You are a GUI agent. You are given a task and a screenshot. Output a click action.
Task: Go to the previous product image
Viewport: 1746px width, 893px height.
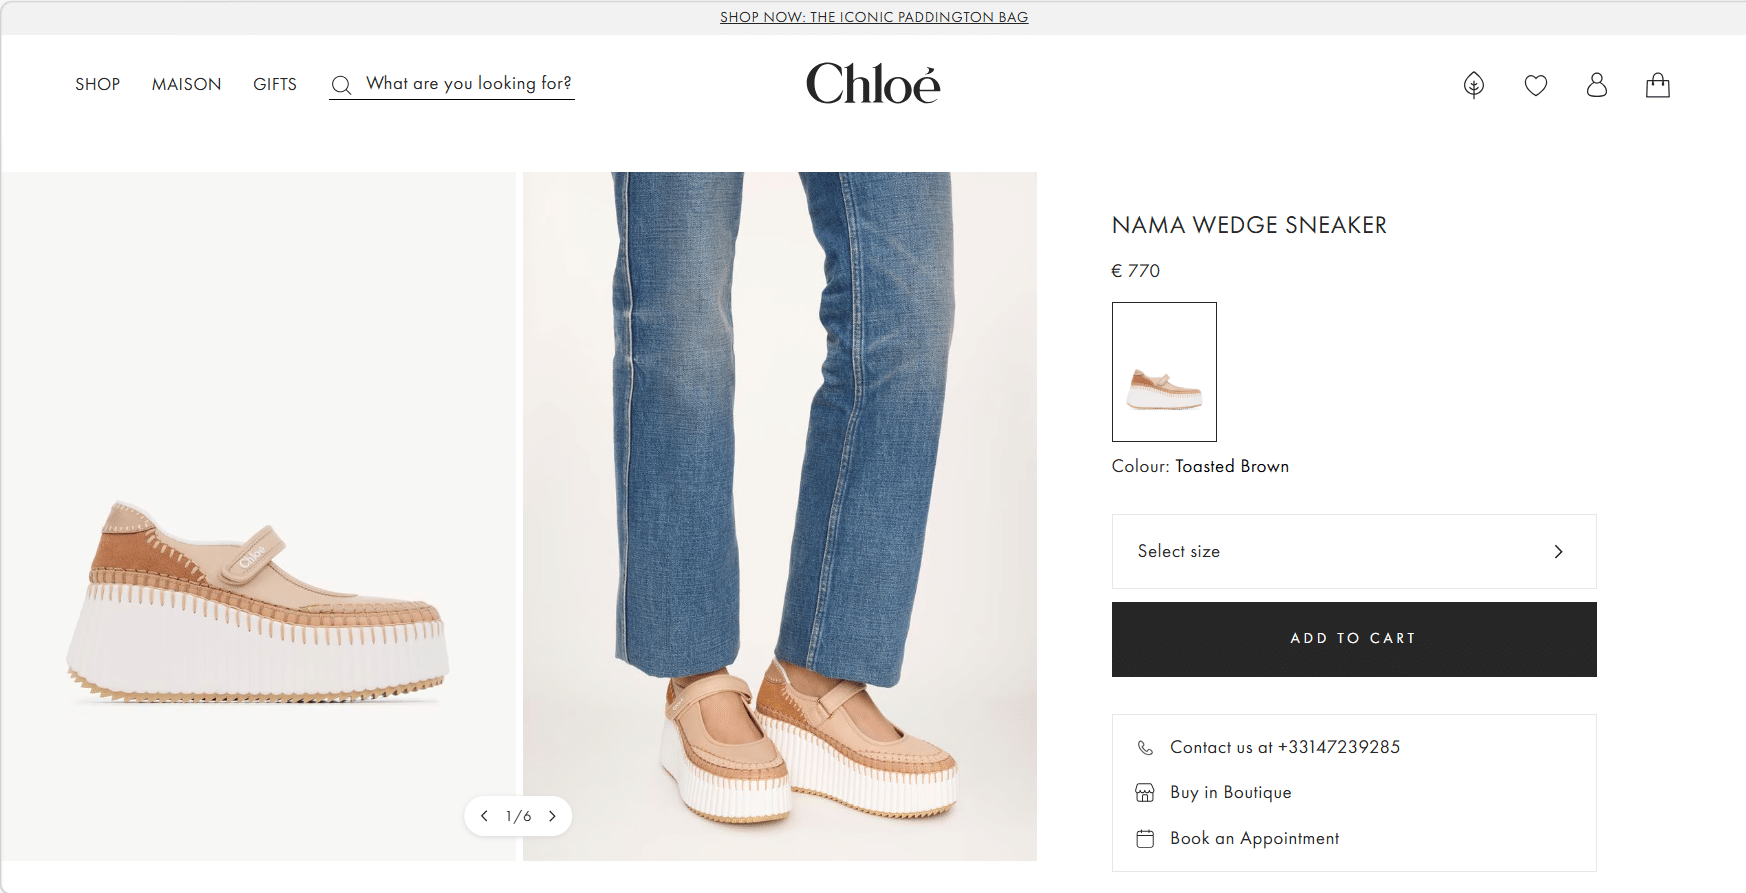click(x=485, y=816)
